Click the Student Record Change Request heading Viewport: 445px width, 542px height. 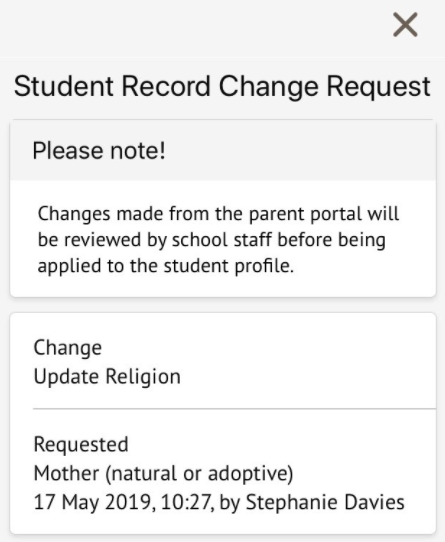click(222, 86)
